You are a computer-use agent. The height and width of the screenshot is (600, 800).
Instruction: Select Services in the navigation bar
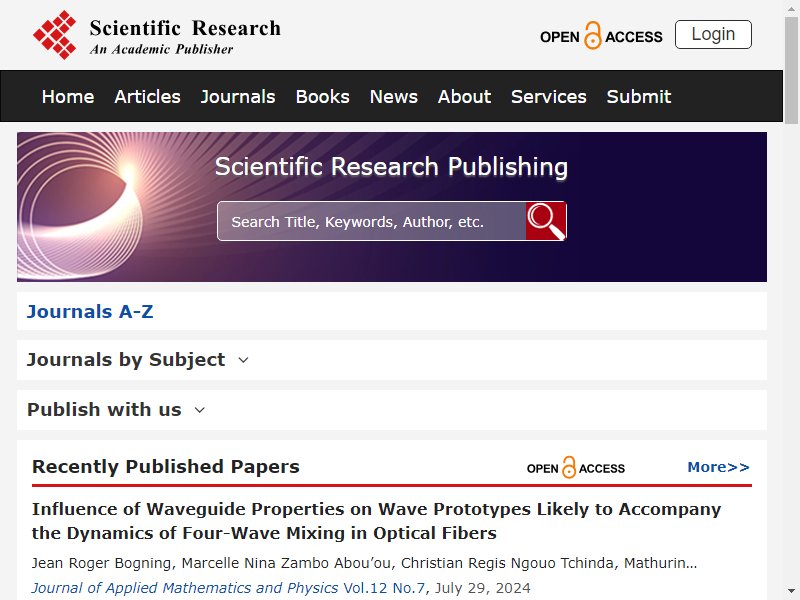[548, 96]
